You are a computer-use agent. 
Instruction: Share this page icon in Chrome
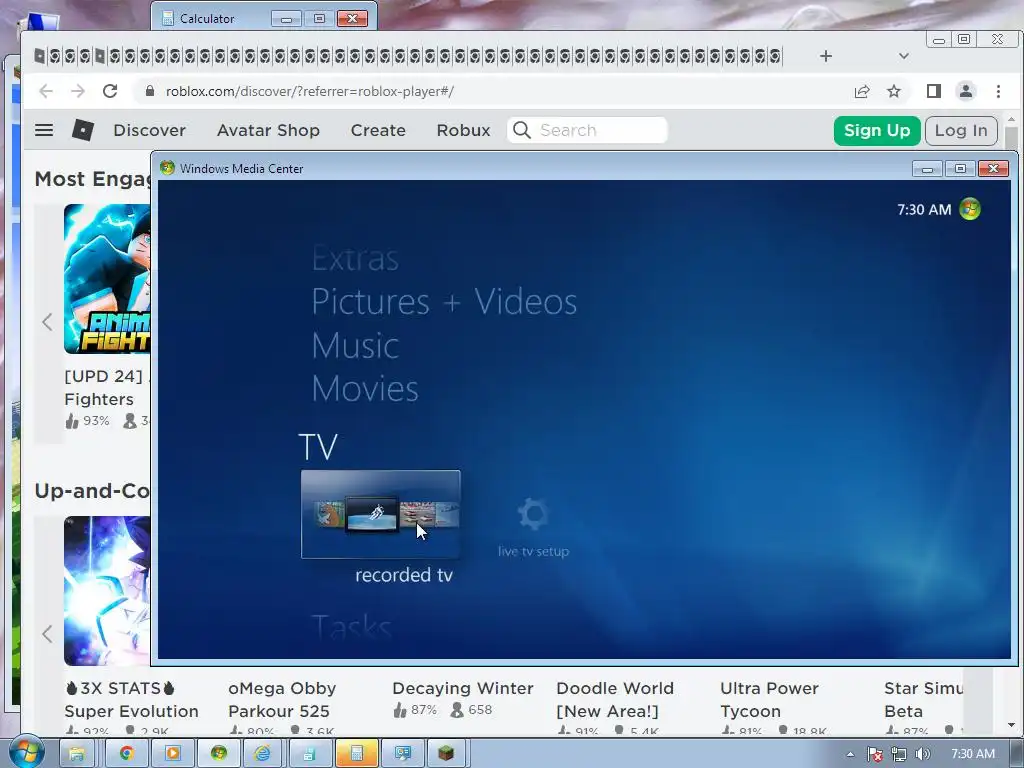point(861,91)
